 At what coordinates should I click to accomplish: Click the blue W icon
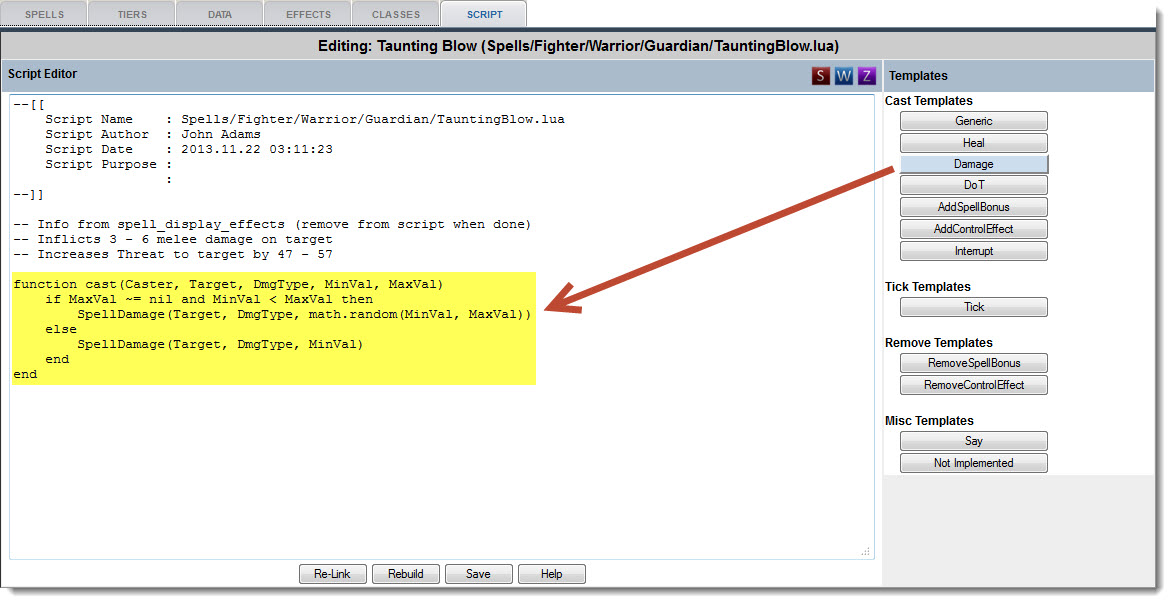tap(844, 76)
